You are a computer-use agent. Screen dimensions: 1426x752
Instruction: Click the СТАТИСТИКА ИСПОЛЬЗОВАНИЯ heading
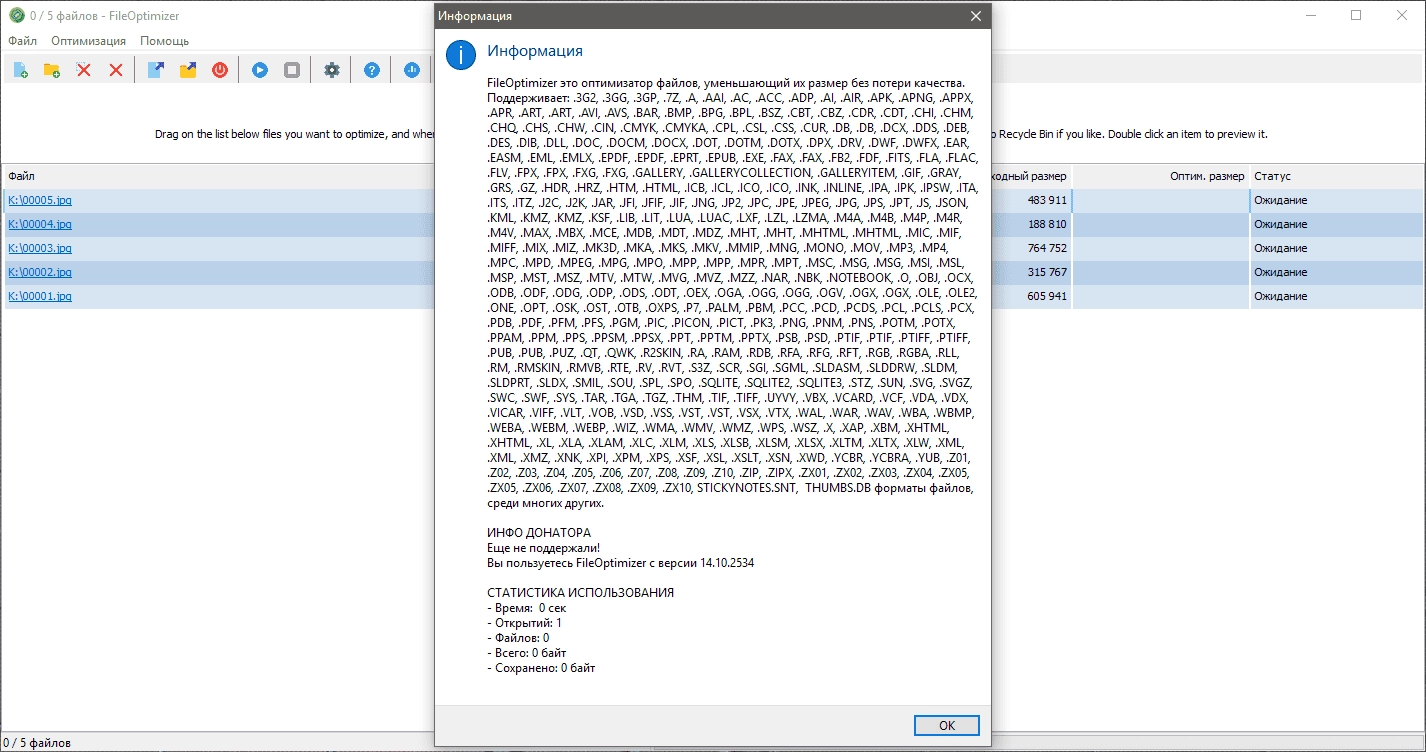click(580, 593)
